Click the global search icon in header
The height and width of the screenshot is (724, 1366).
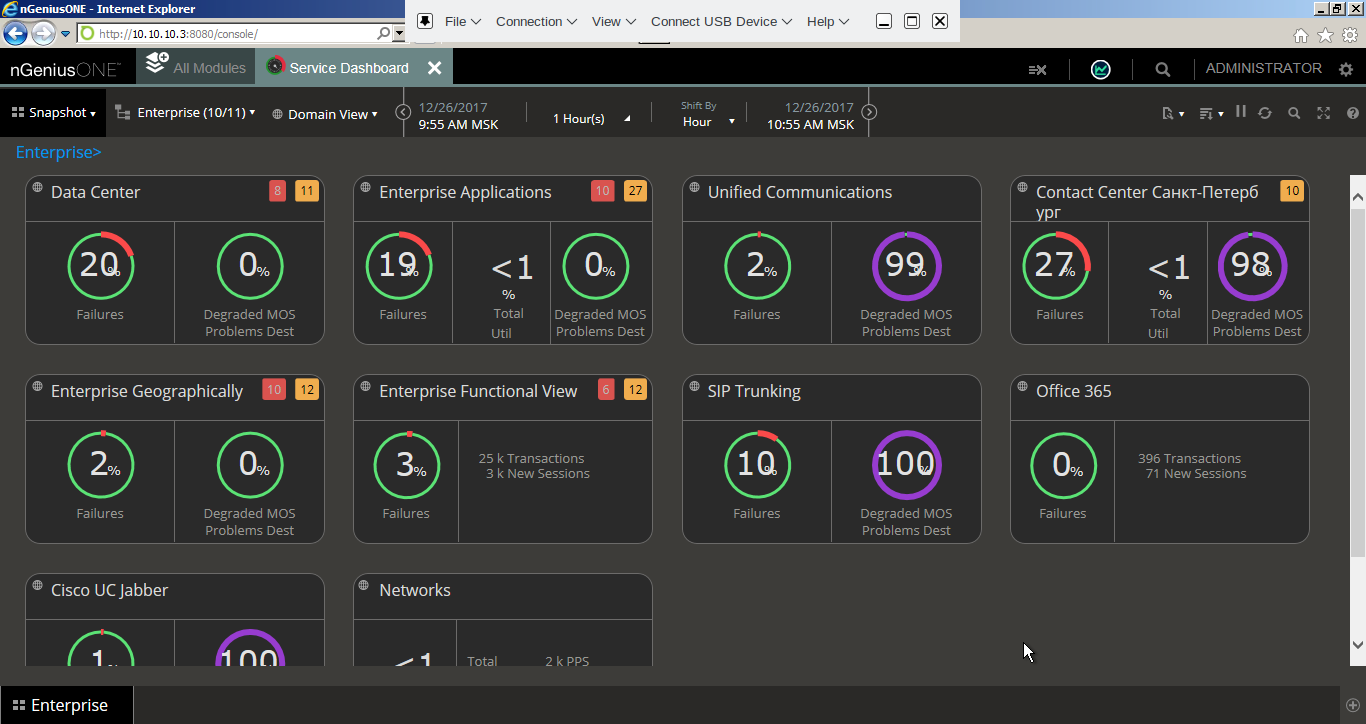[1162, 70]
